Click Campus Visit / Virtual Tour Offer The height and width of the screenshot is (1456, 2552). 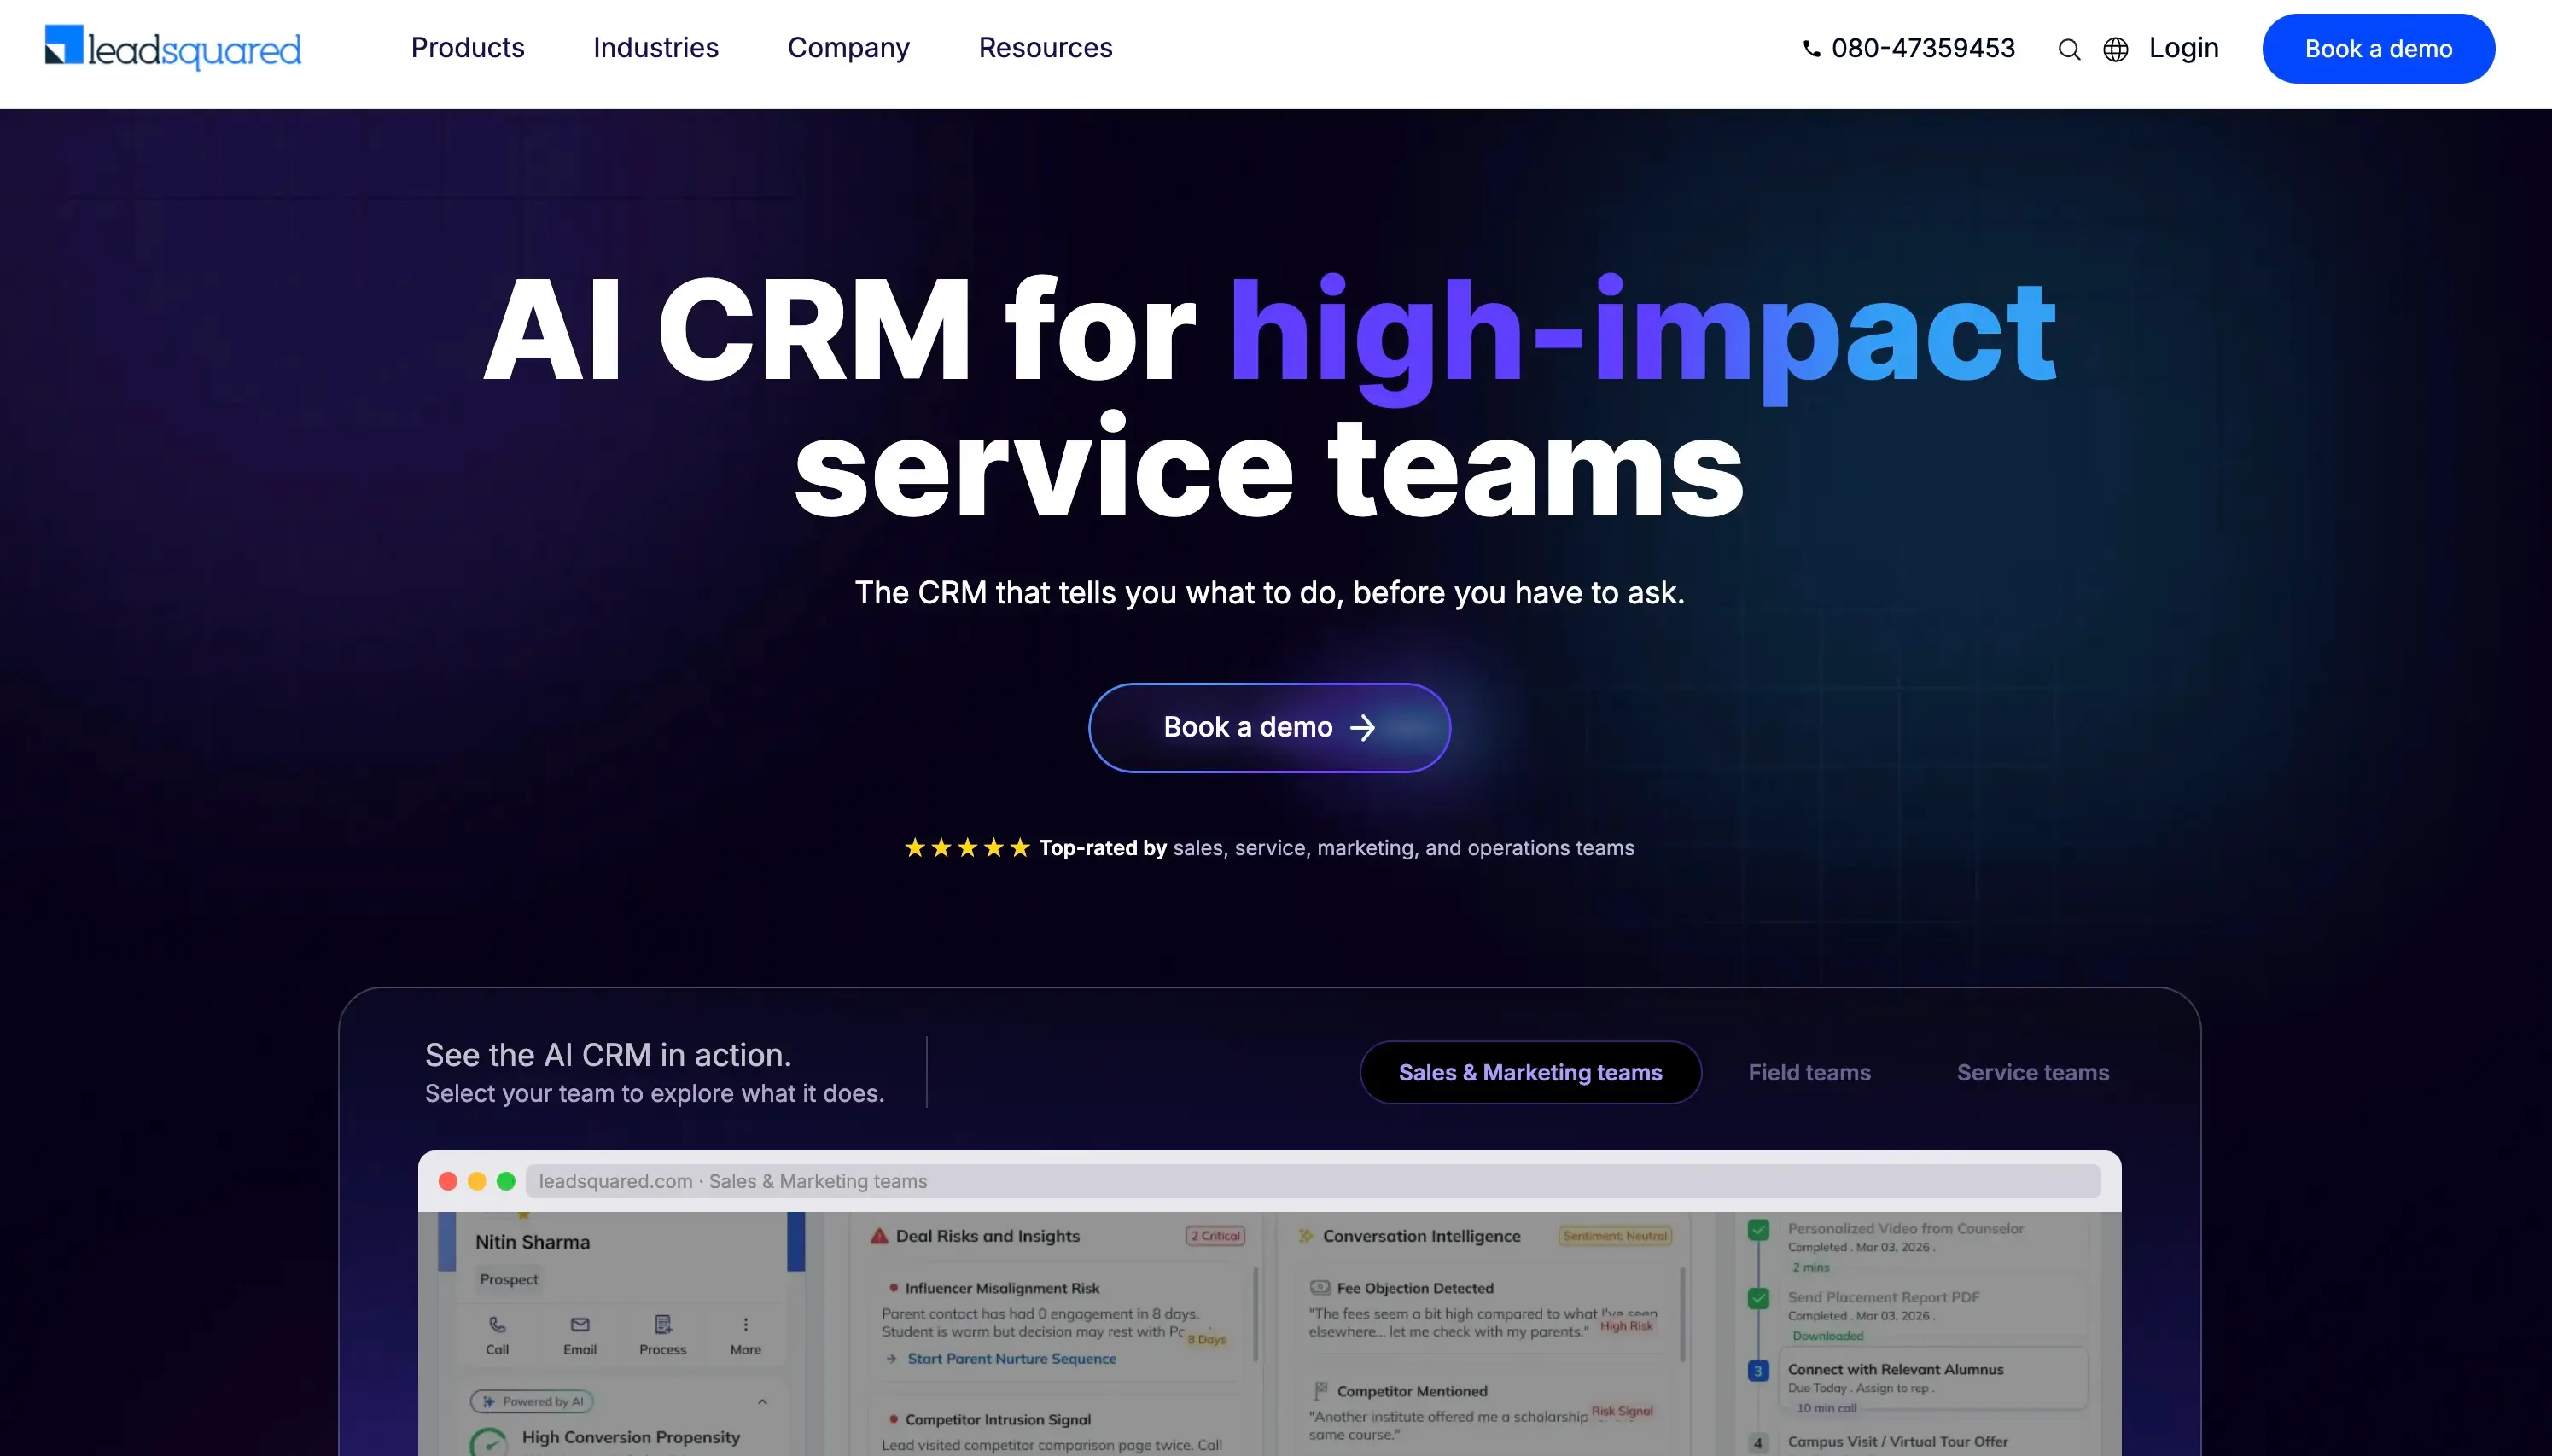(x=1897, y=1442)
